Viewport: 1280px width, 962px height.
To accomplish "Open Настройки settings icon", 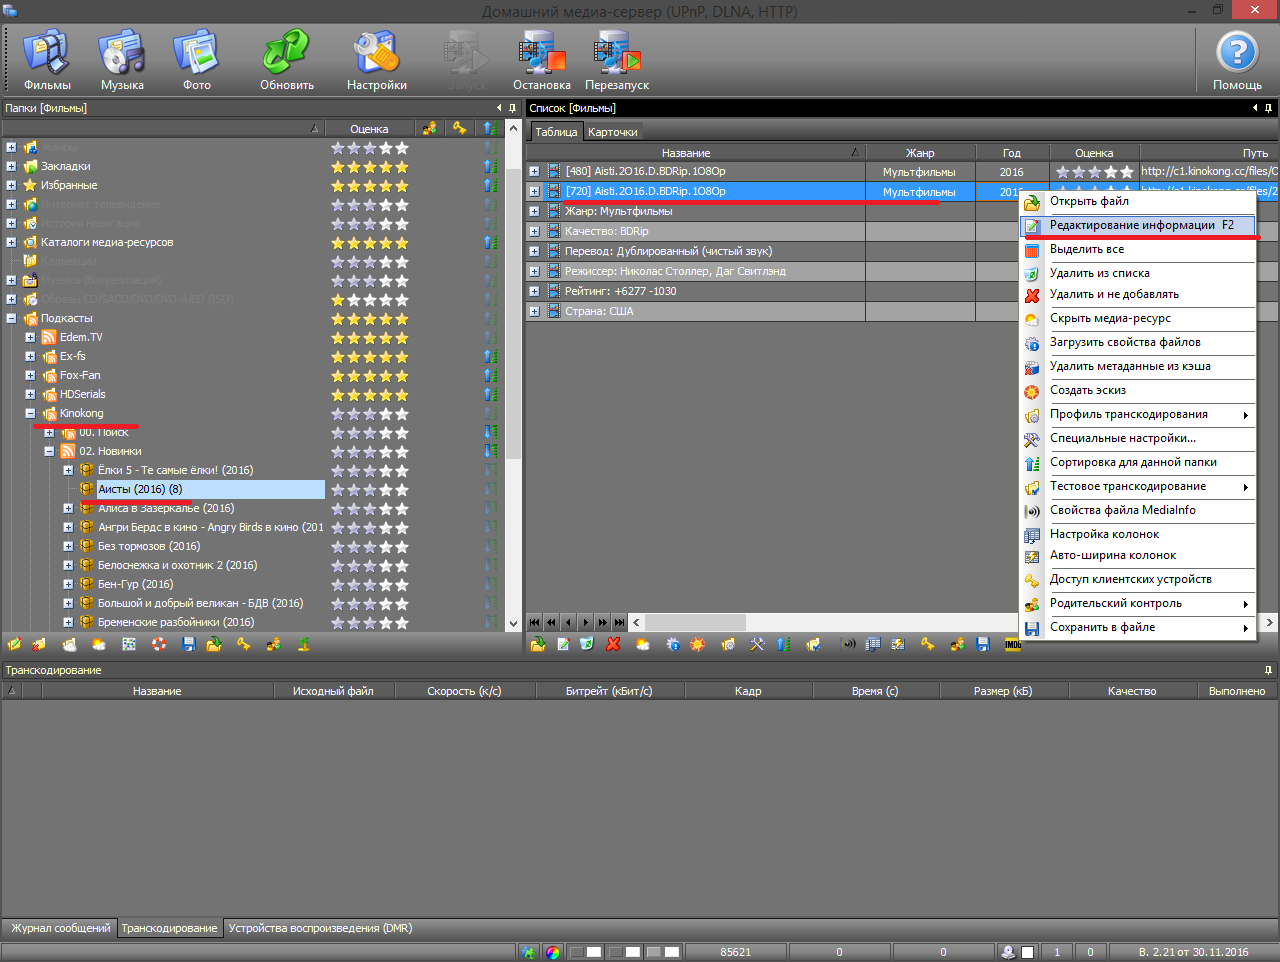I will 376,59.
